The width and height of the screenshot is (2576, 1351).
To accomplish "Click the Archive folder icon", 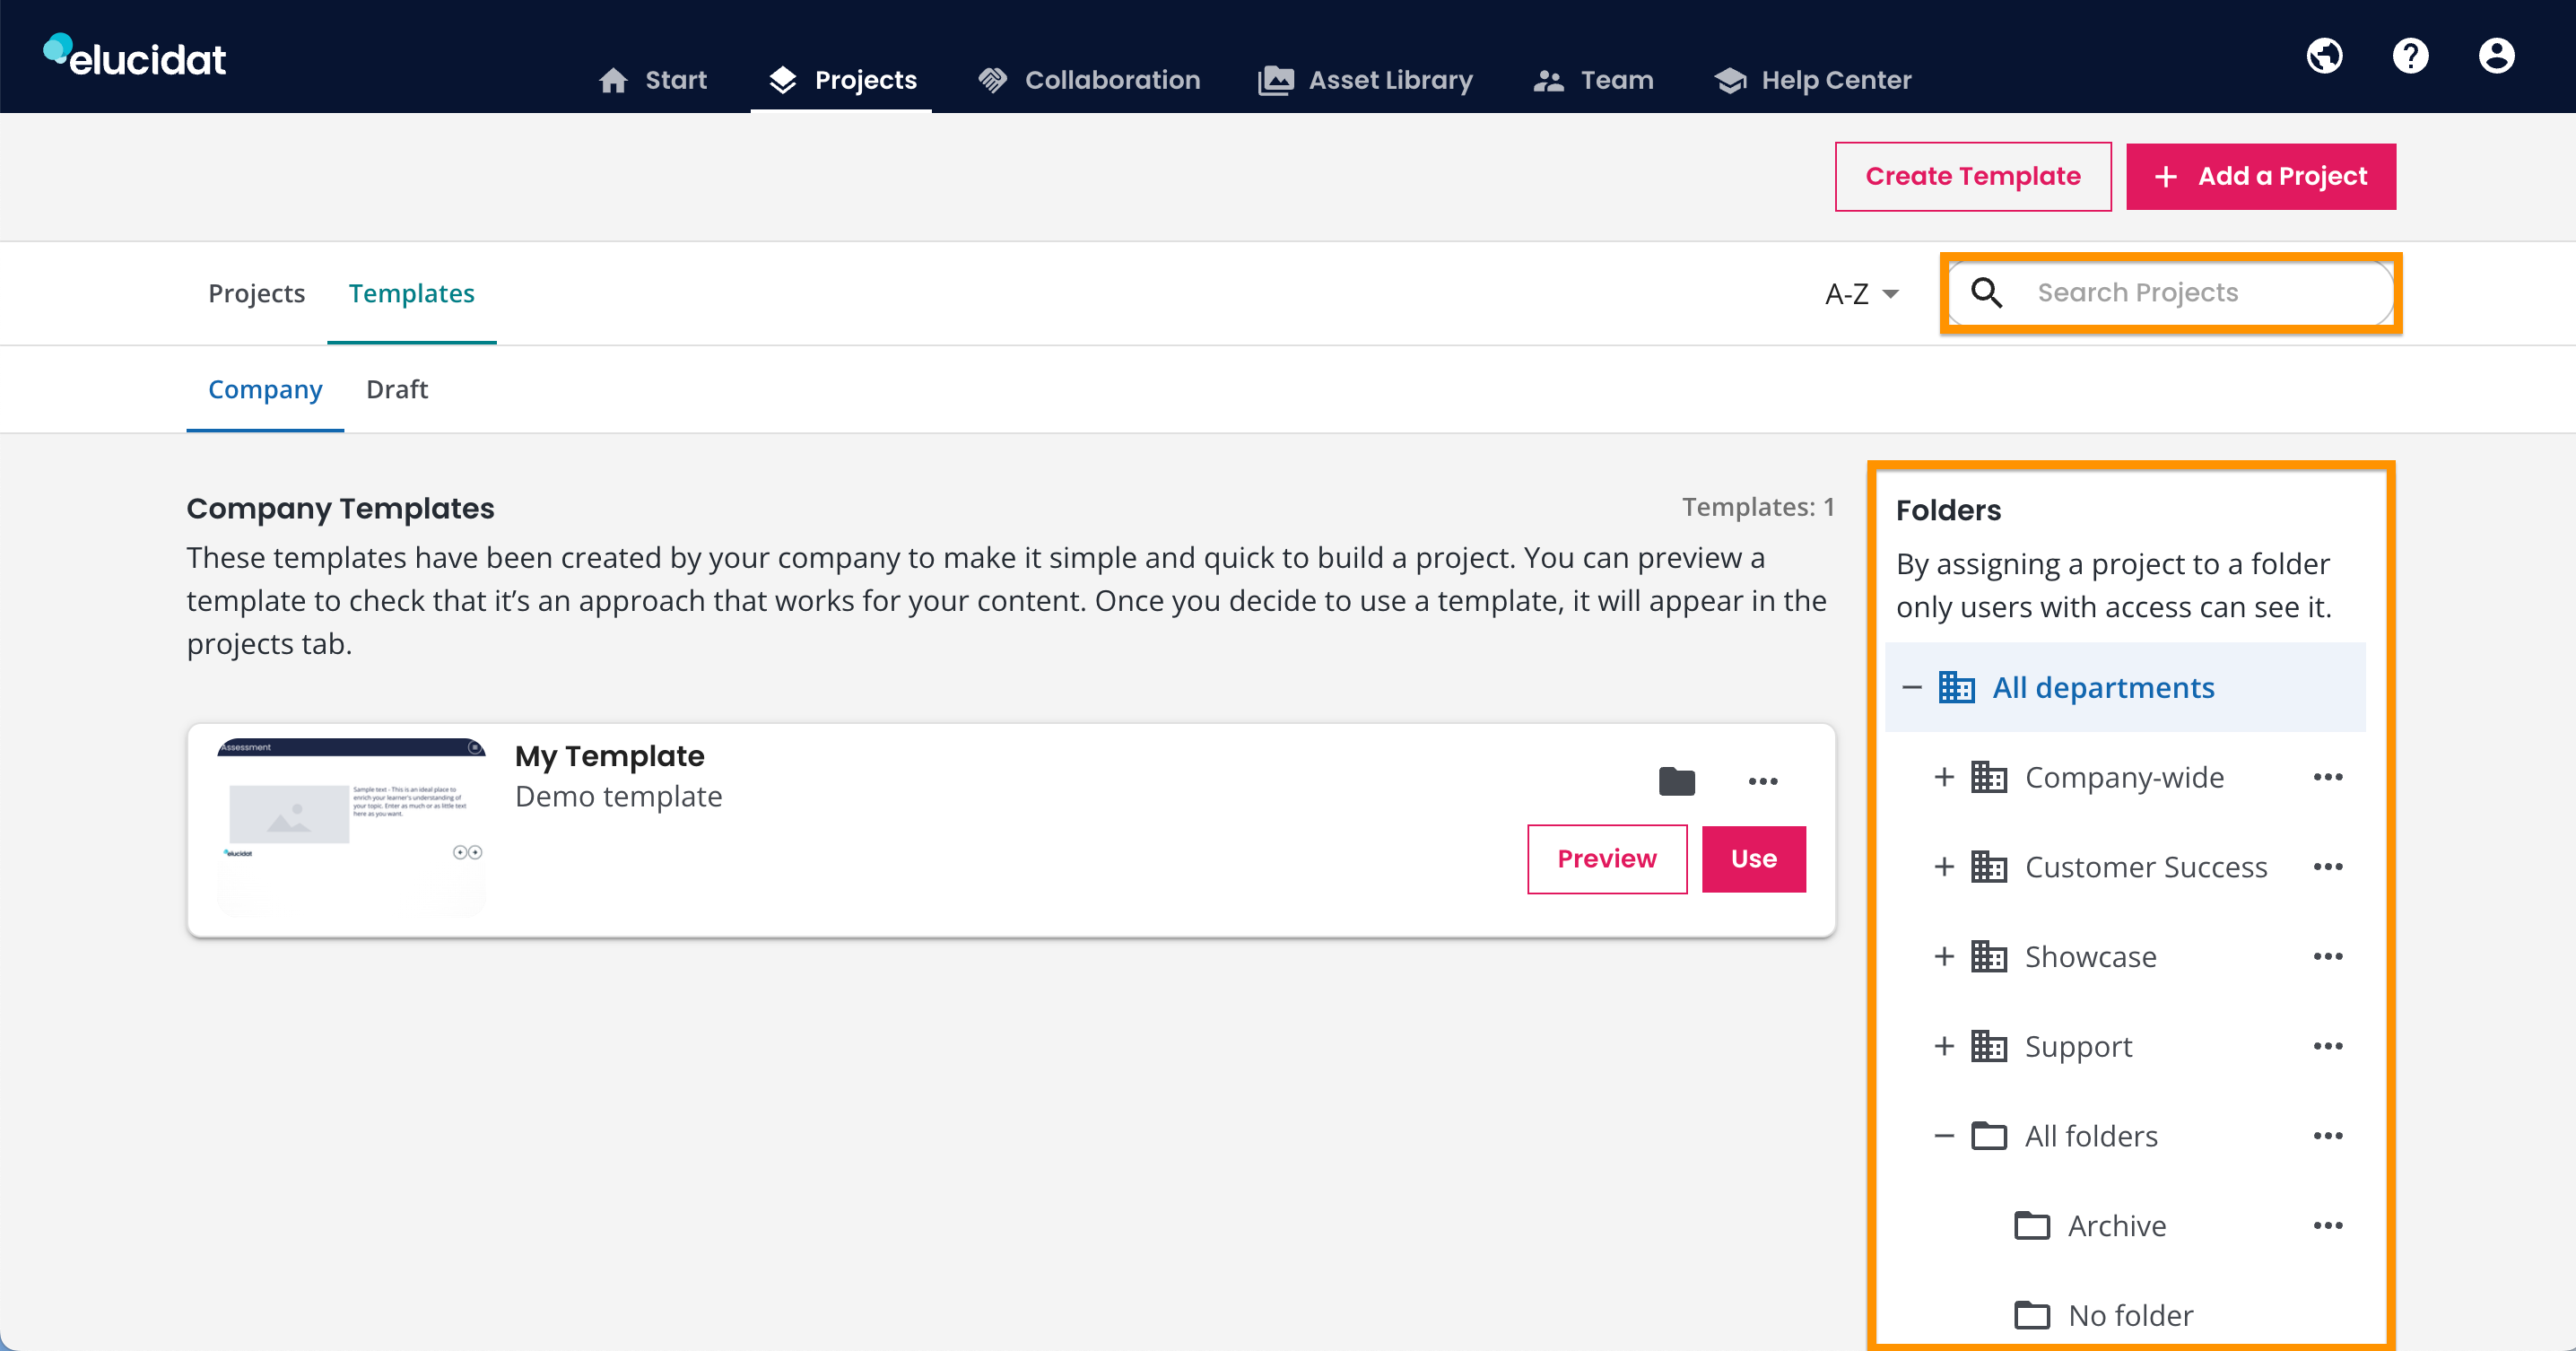I will click(2032, 1226).
